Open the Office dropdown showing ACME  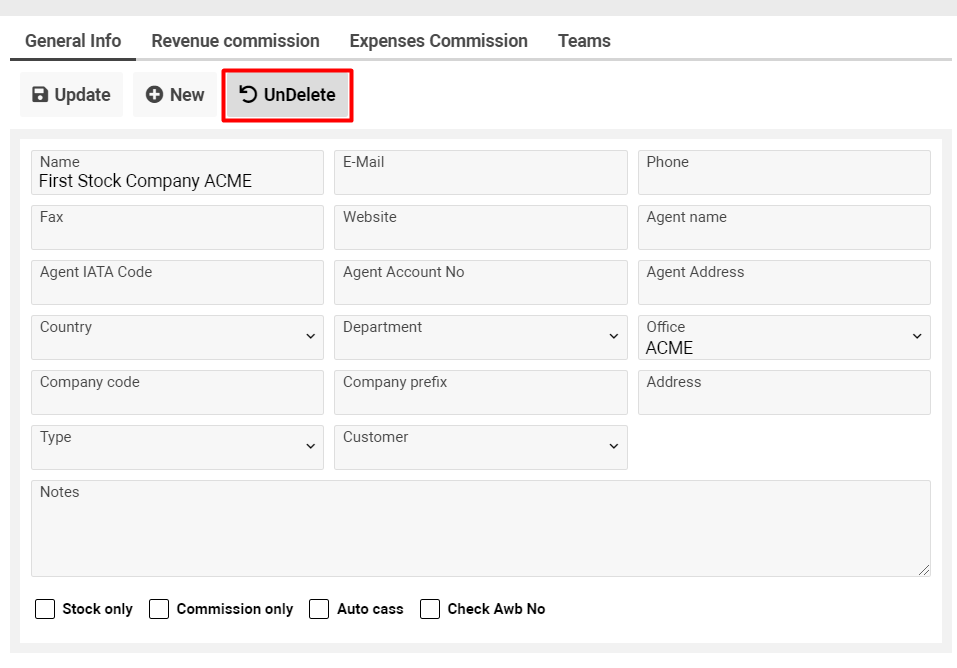point(784,338)
